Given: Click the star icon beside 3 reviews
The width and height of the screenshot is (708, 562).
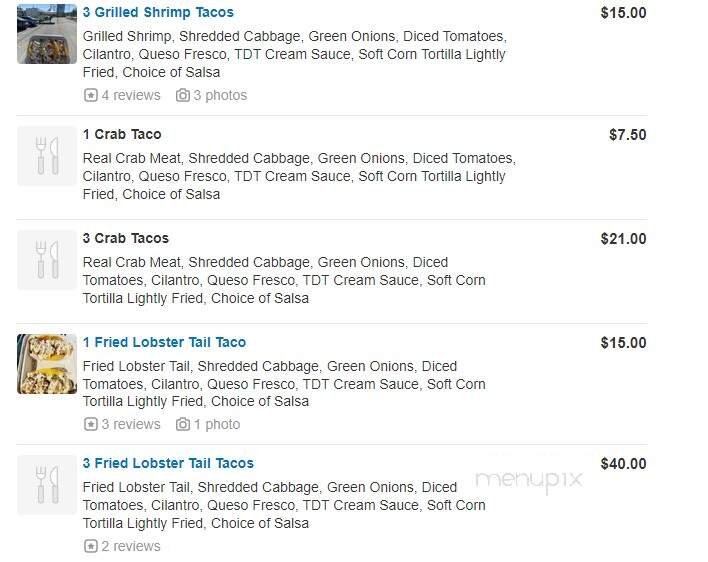Looking at the screenshot, I should click(x=91, y=425).
